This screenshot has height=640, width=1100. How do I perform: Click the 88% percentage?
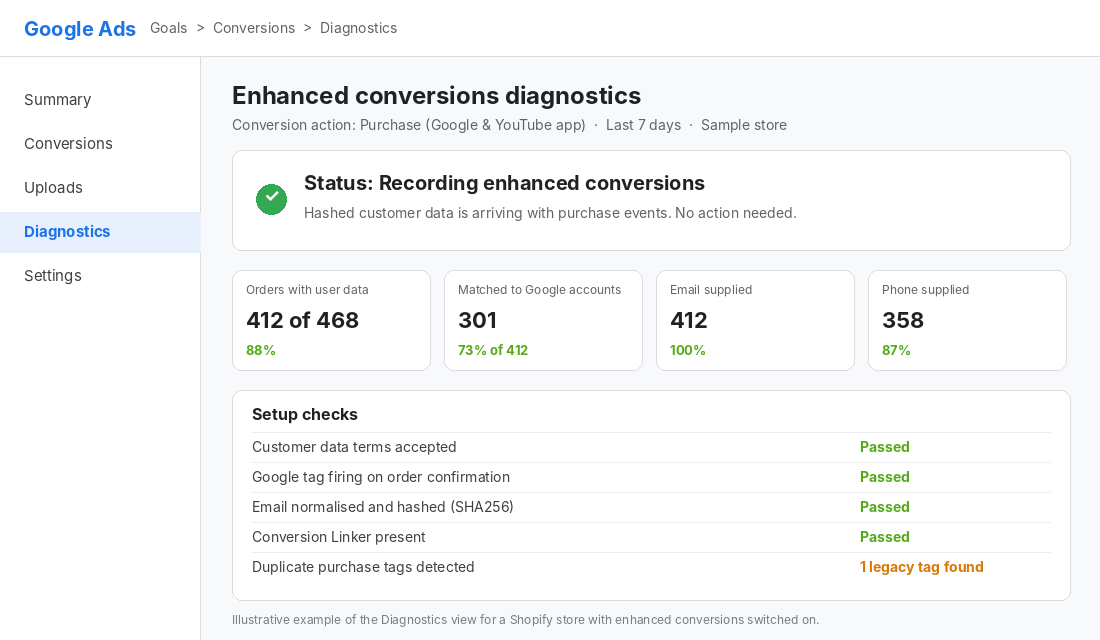coord(261,350)
